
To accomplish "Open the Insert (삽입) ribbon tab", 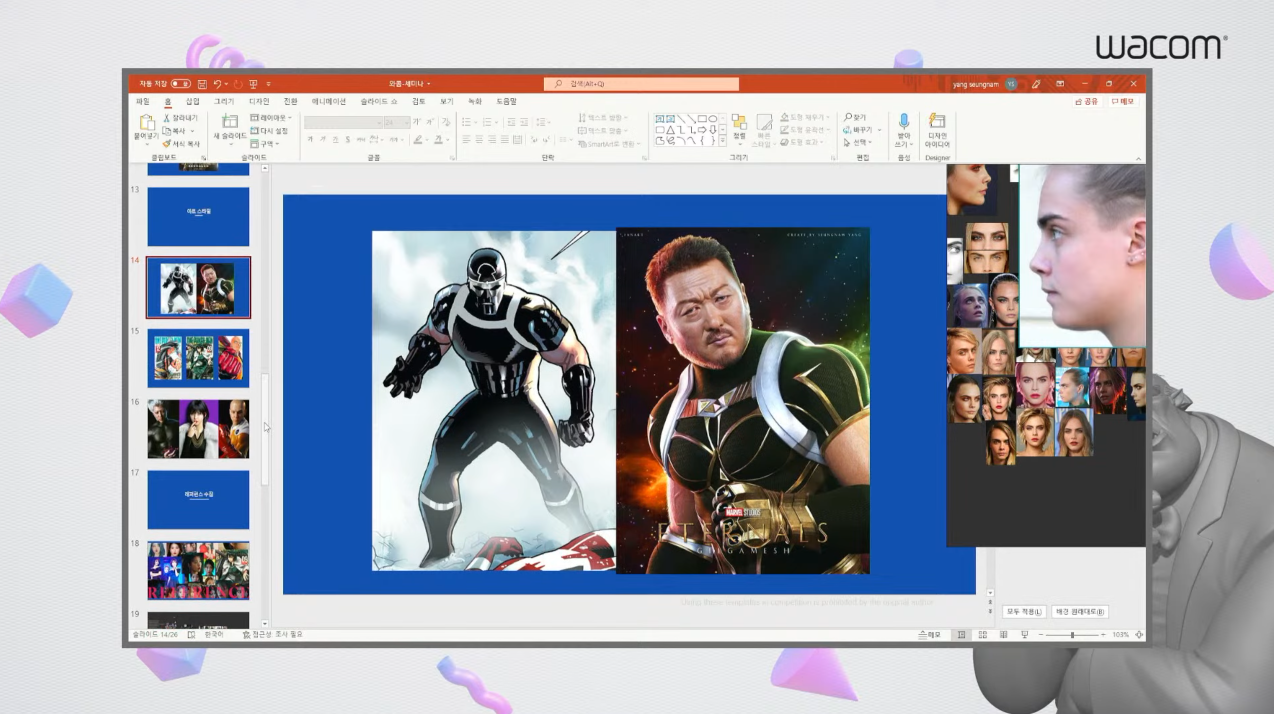I will coord(192,101).
